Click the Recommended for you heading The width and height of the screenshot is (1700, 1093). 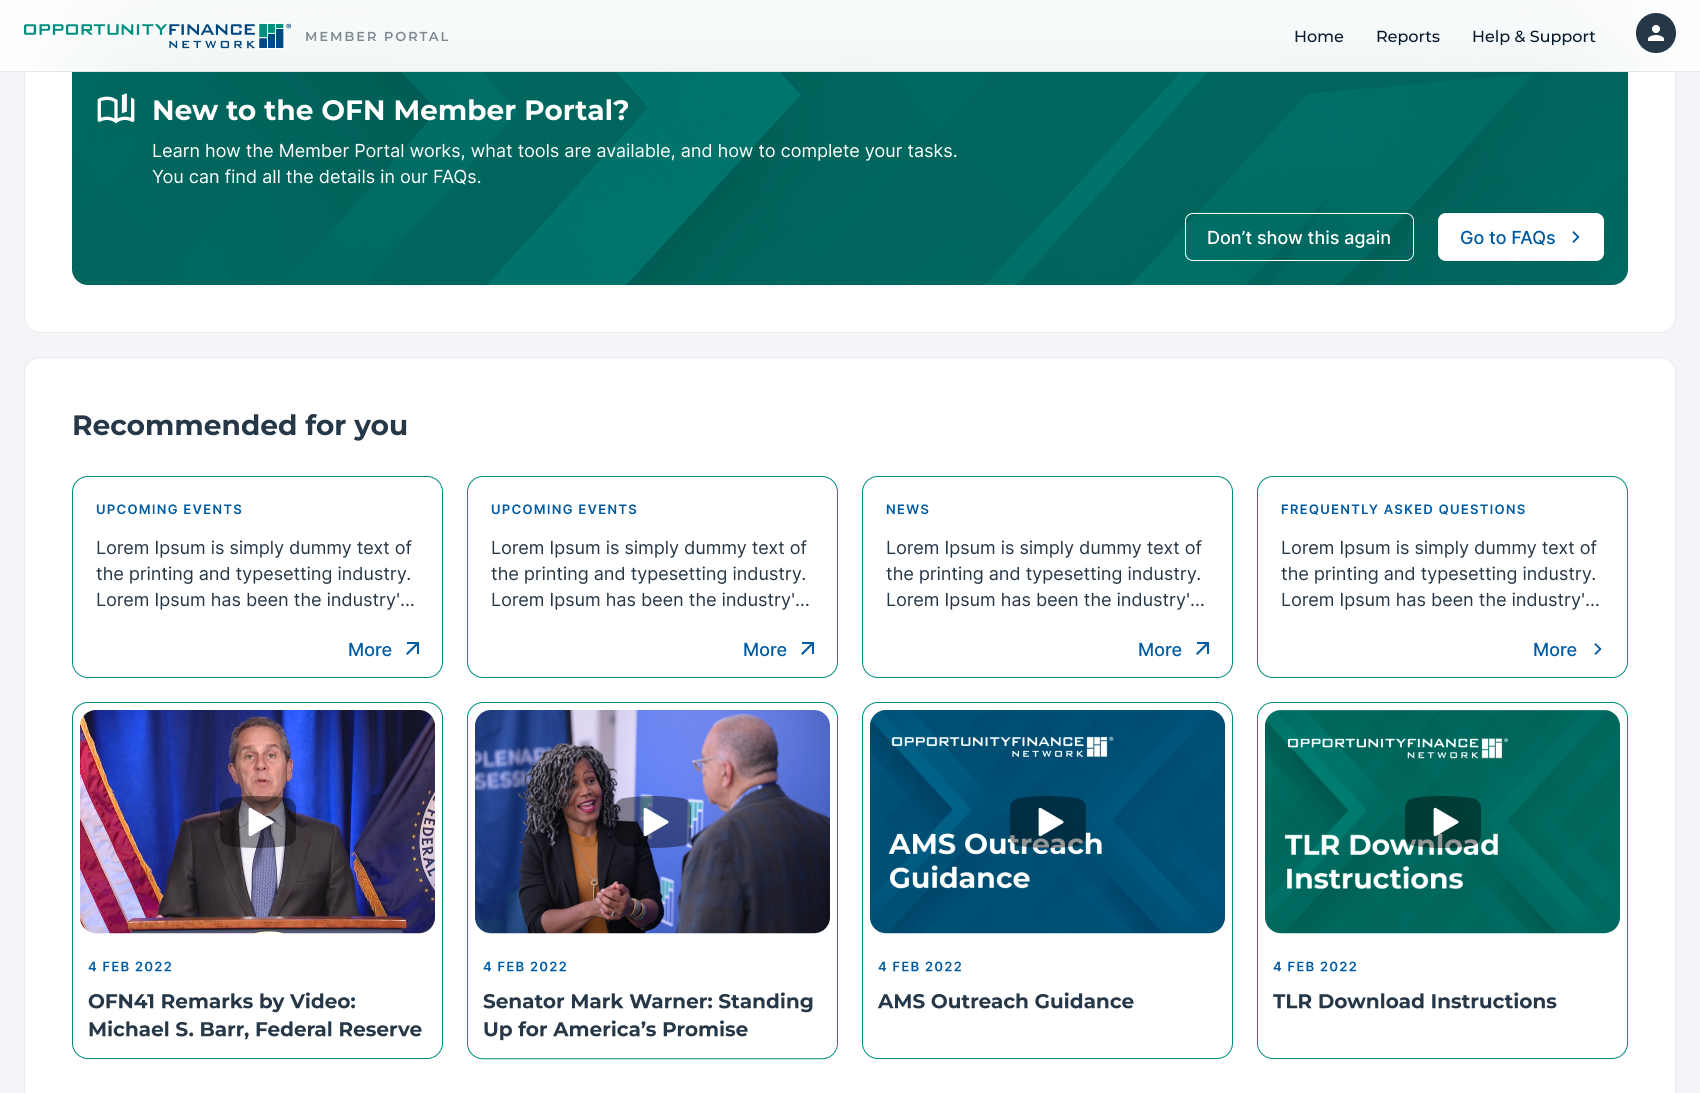240,425
